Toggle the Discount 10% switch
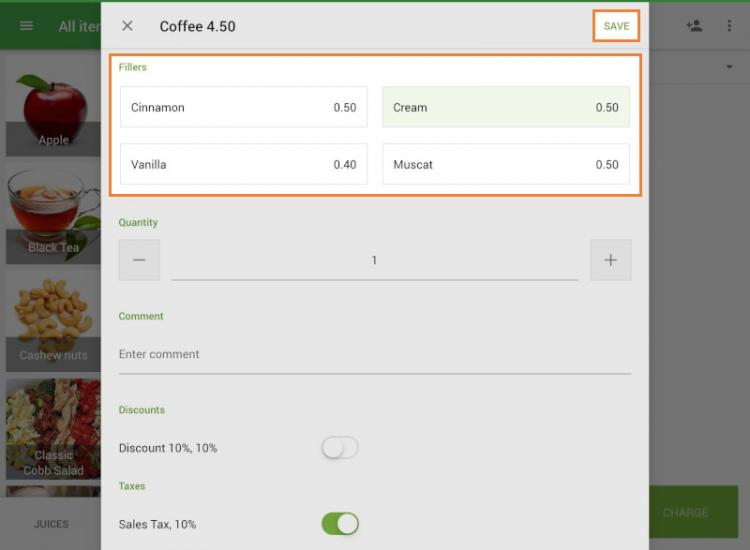750x550 pixels. point(340,448)
